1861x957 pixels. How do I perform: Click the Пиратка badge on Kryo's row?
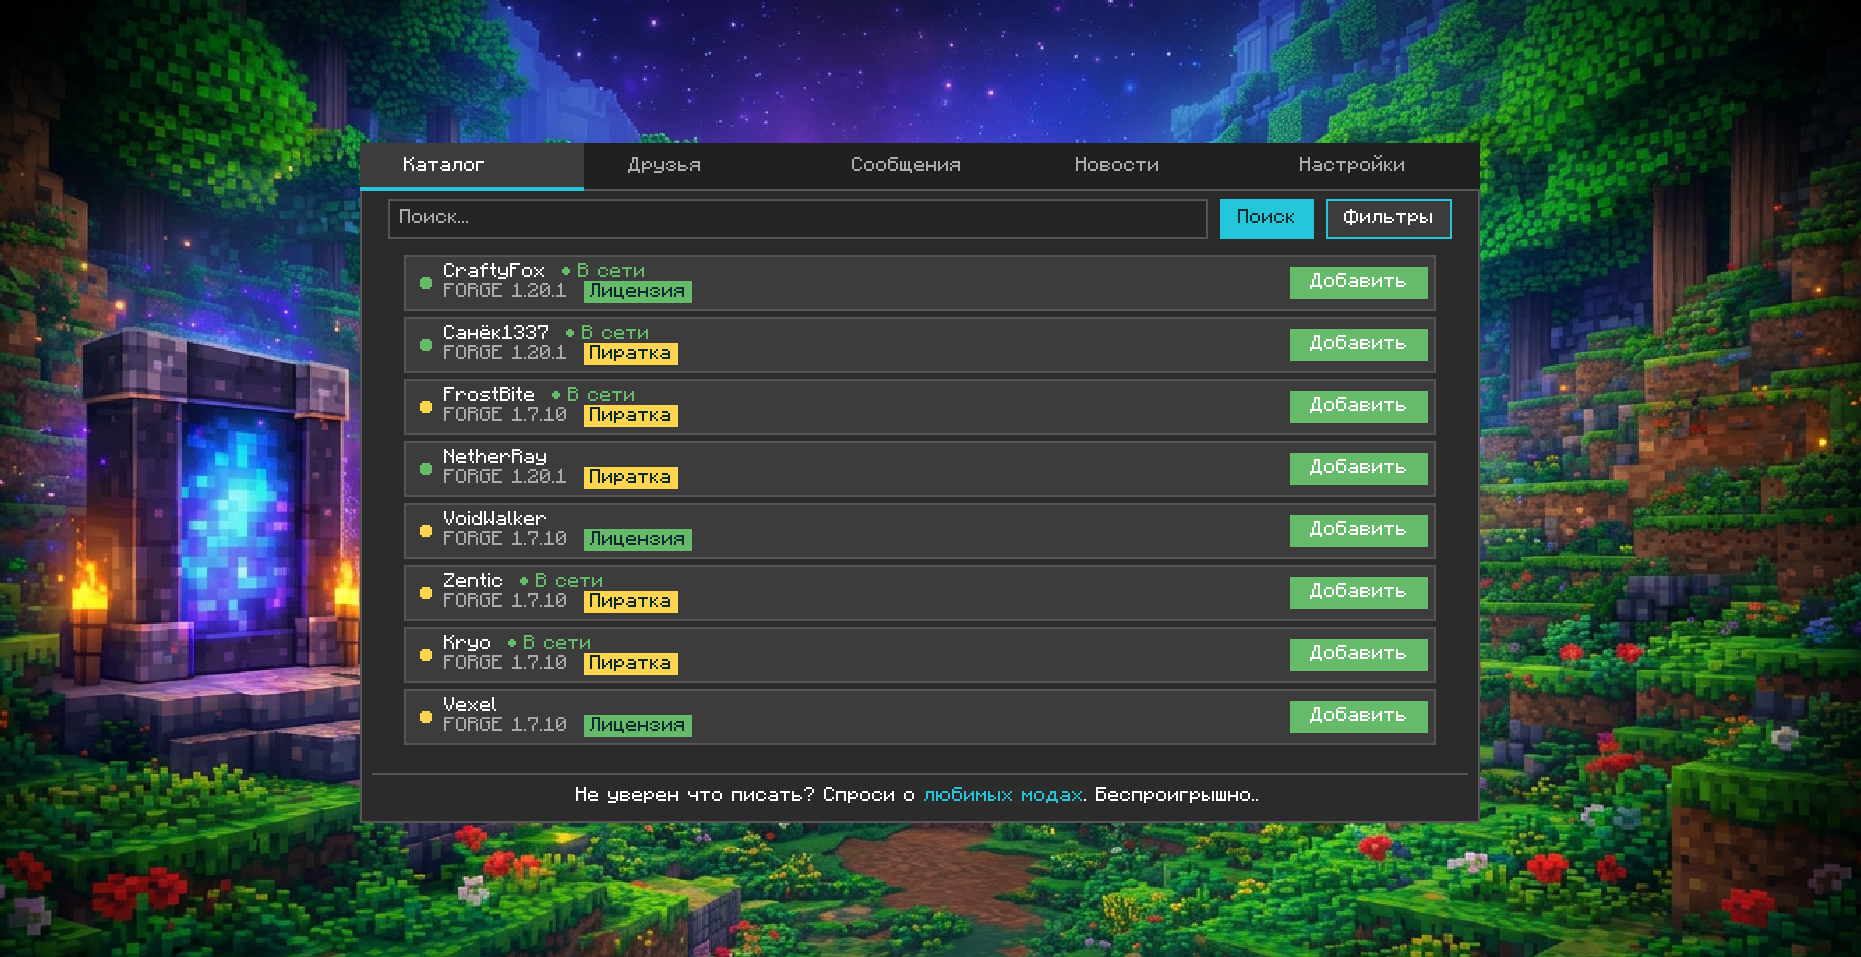coord(631,663)
